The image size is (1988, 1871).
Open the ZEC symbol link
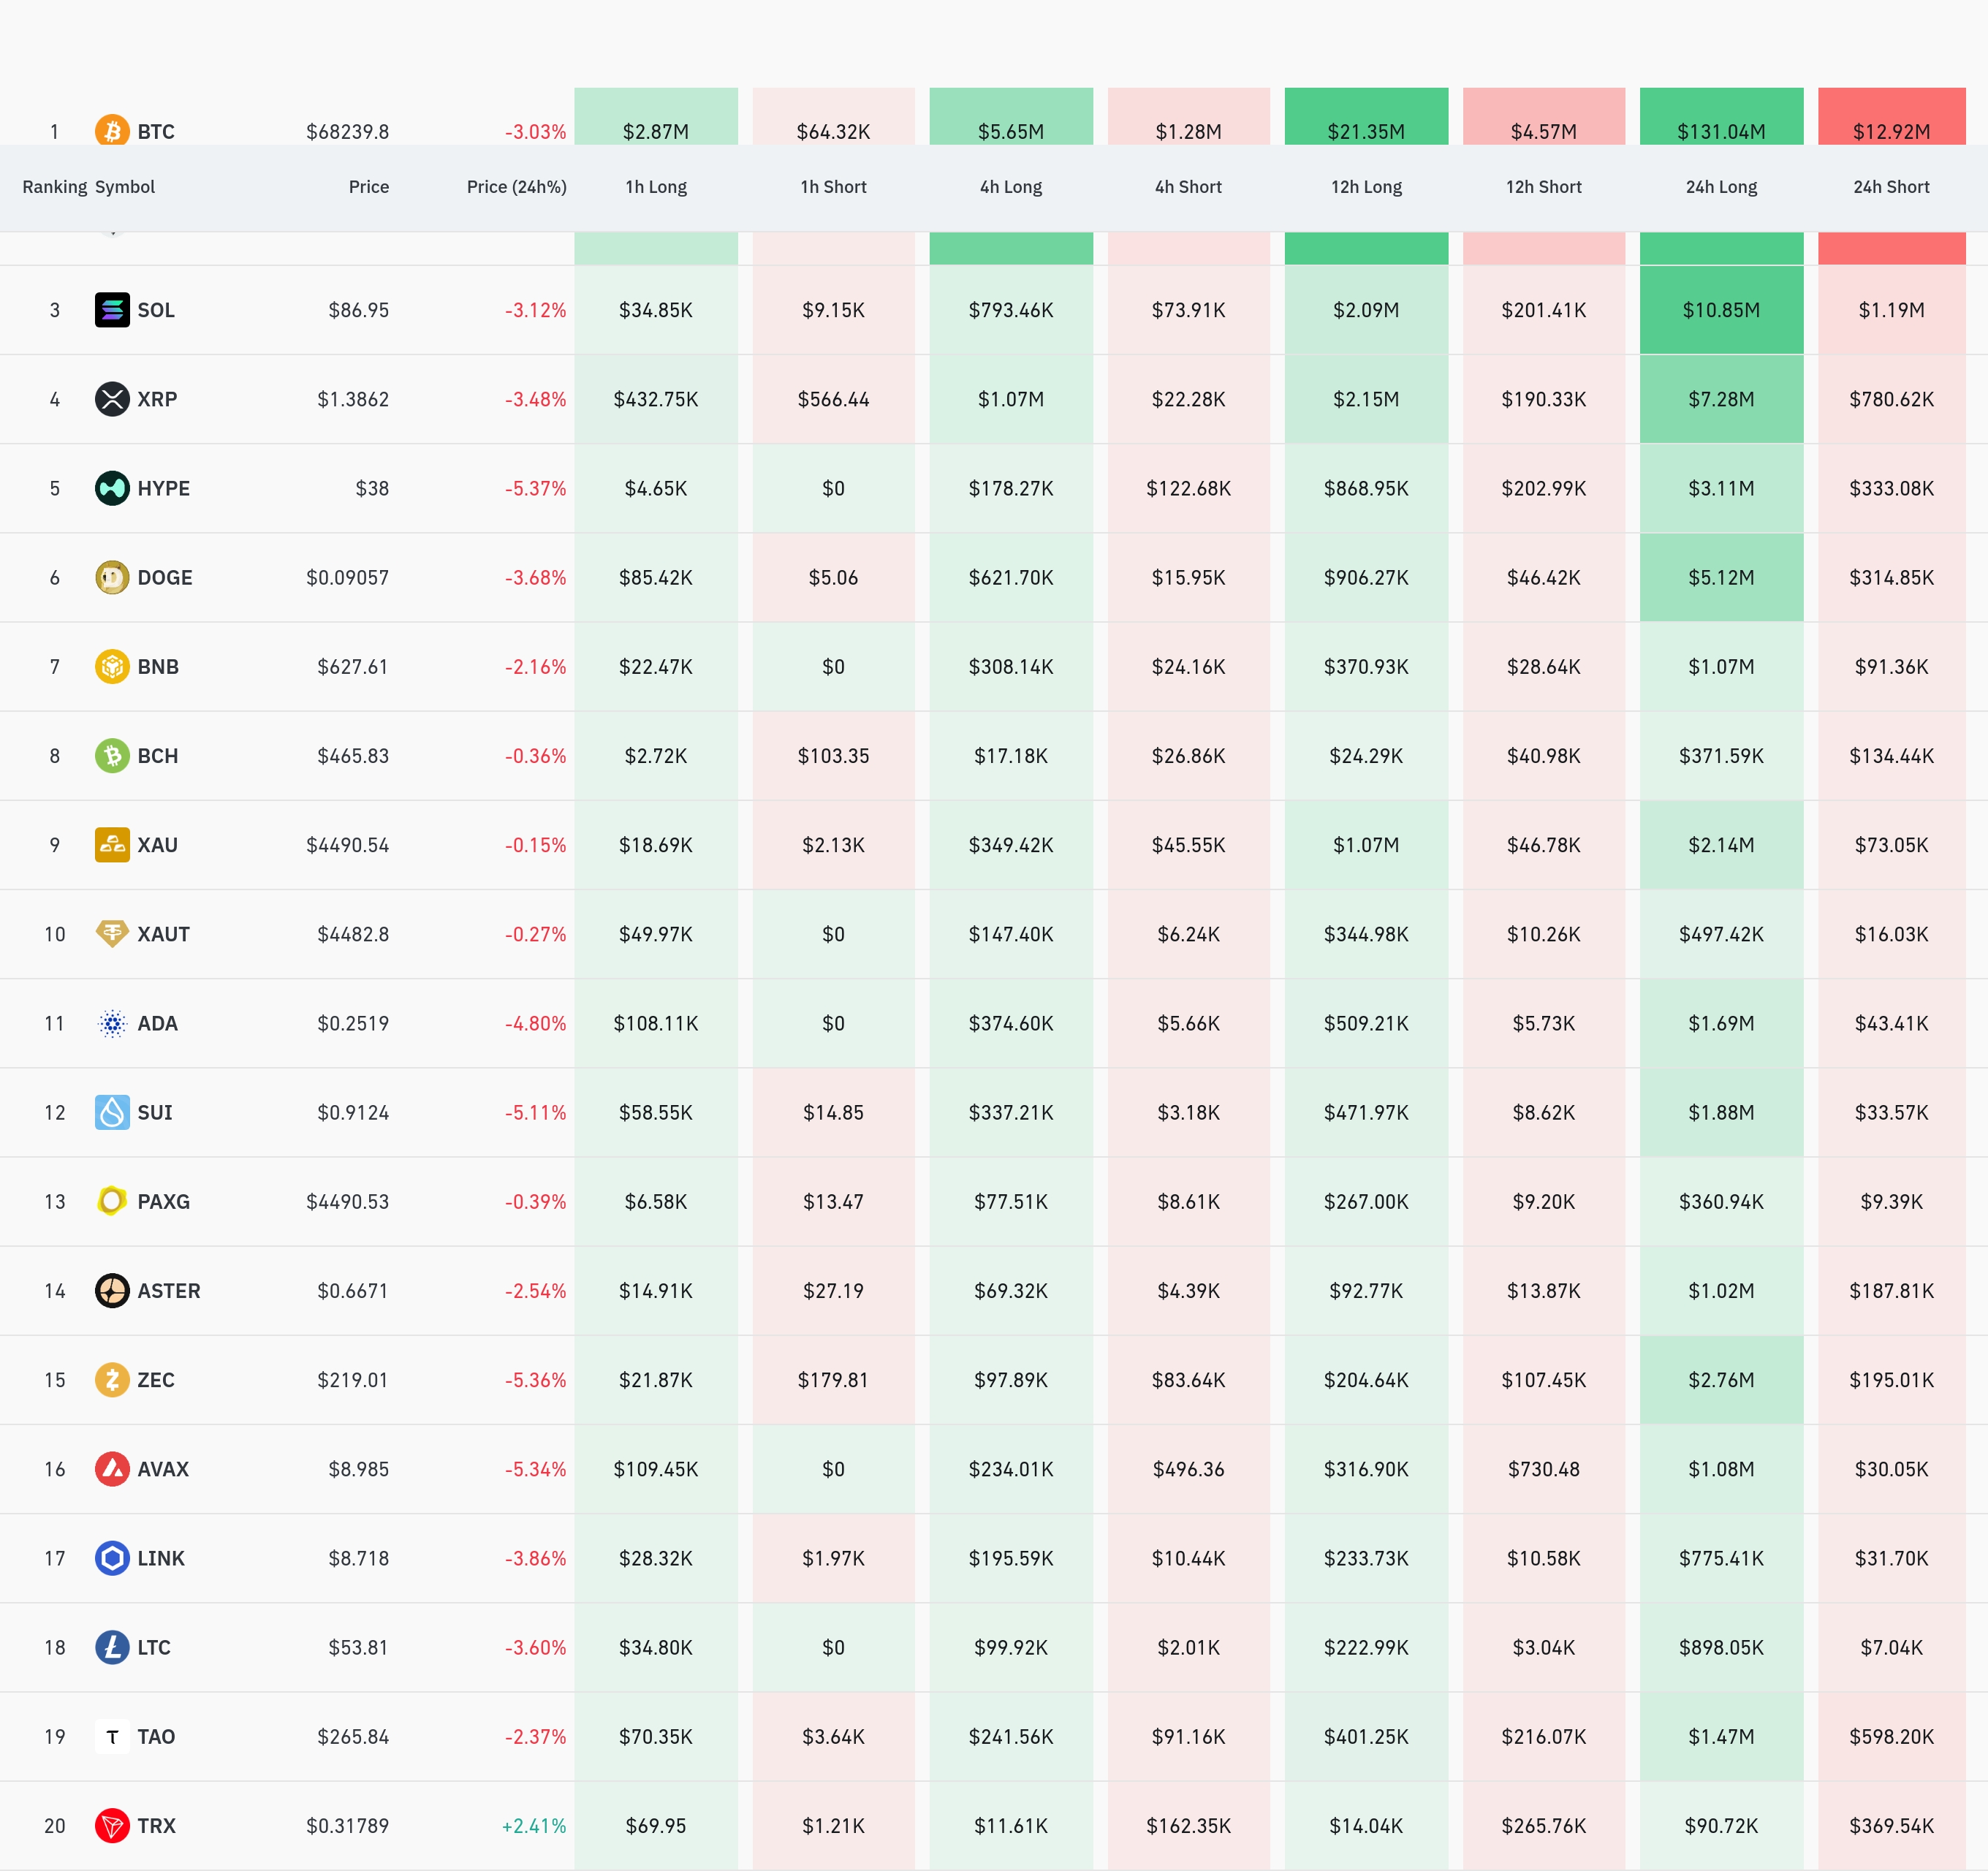coord(156,1380)
